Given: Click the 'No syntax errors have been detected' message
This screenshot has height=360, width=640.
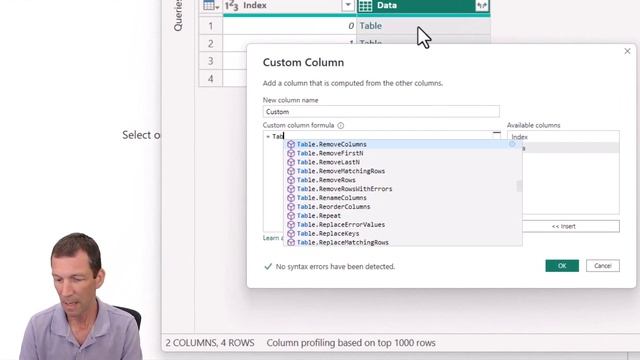Looking at the screenshot, I should pos(335,267).
